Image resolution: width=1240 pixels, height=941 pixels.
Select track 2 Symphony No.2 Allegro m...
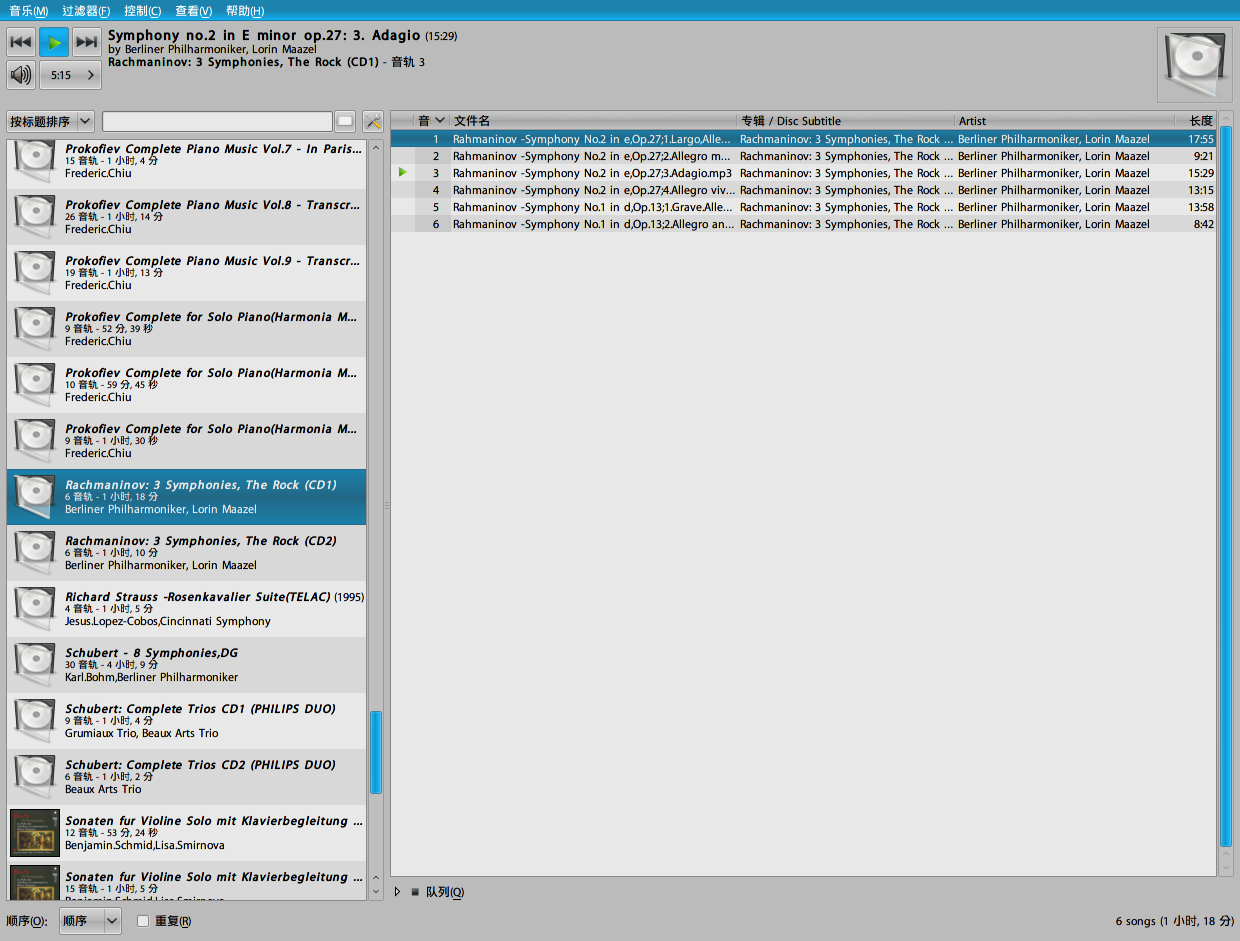pyautogui.click(x=804, y=156)
